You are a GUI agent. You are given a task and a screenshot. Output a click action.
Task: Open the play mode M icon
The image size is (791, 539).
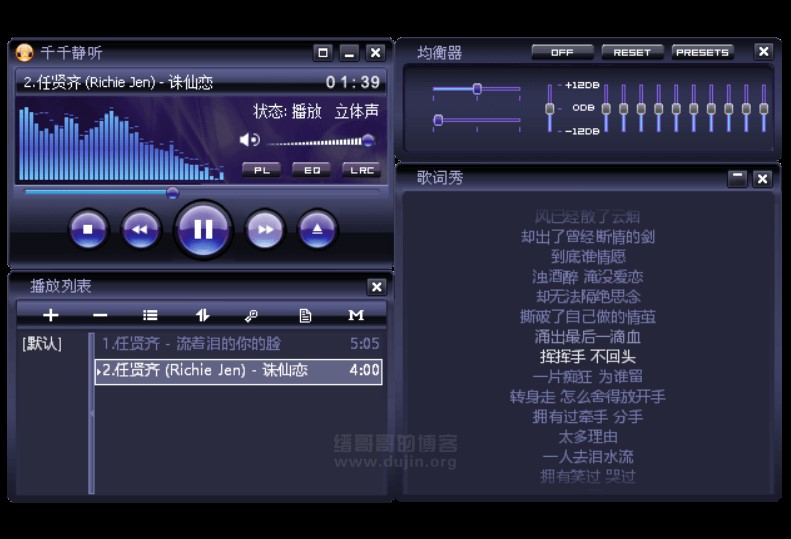(x=356, y=315)
